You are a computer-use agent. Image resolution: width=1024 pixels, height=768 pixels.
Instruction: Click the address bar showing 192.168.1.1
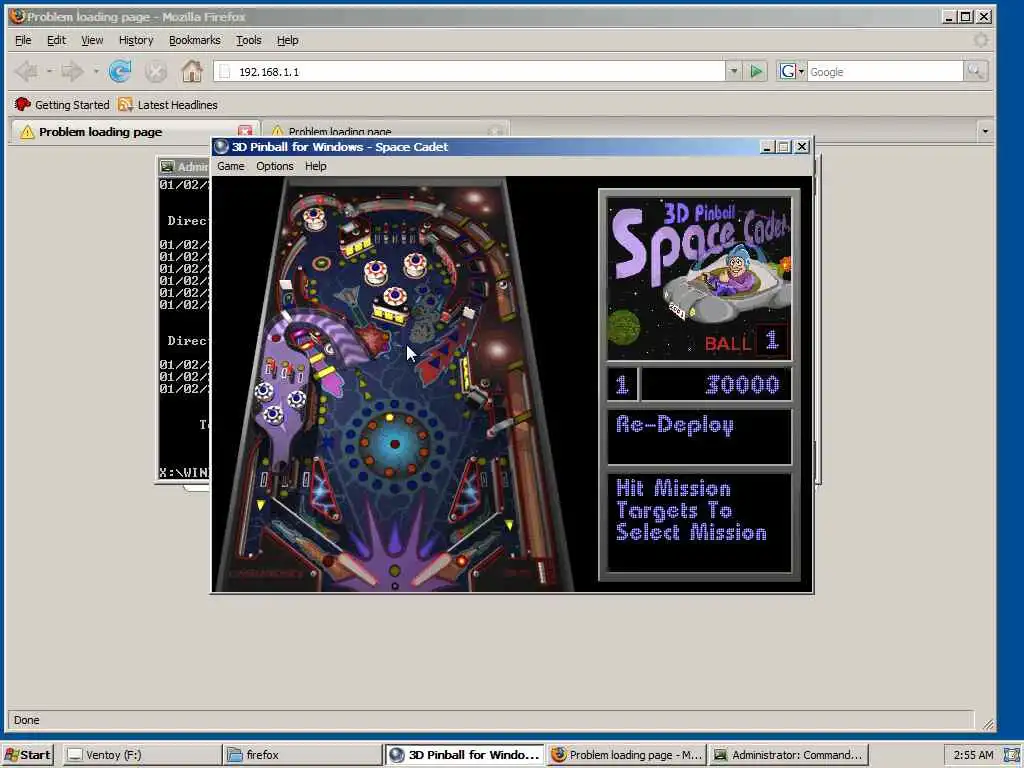469,72
